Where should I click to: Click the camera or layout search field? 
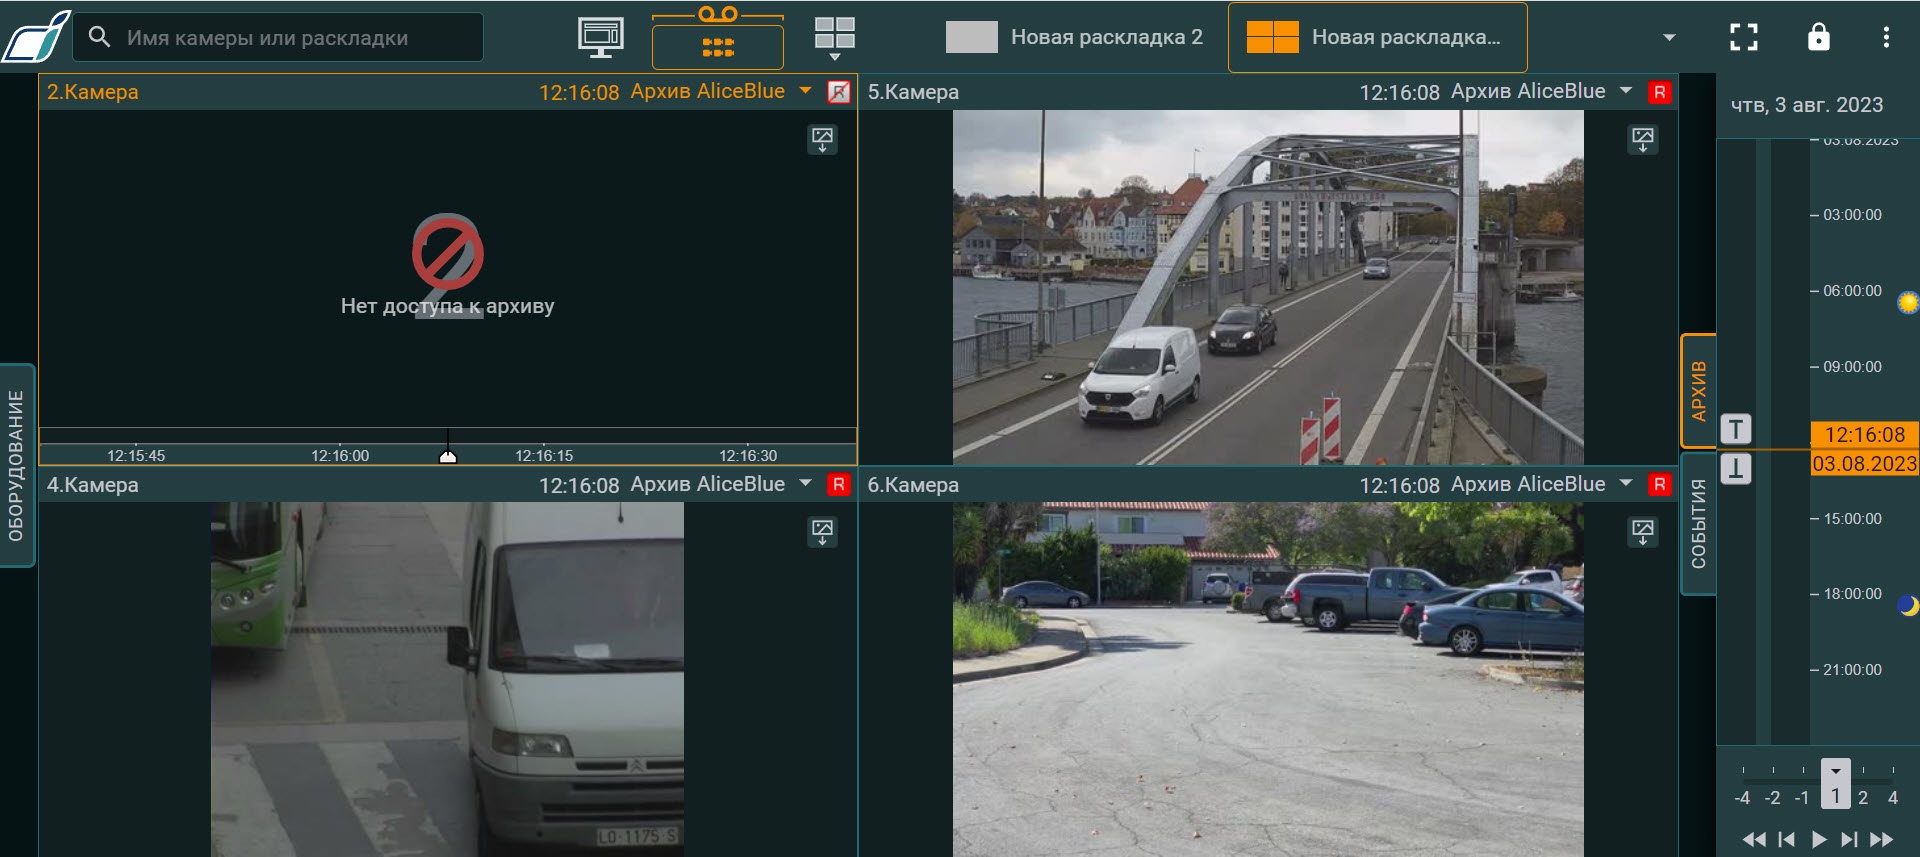click(280, 38)
